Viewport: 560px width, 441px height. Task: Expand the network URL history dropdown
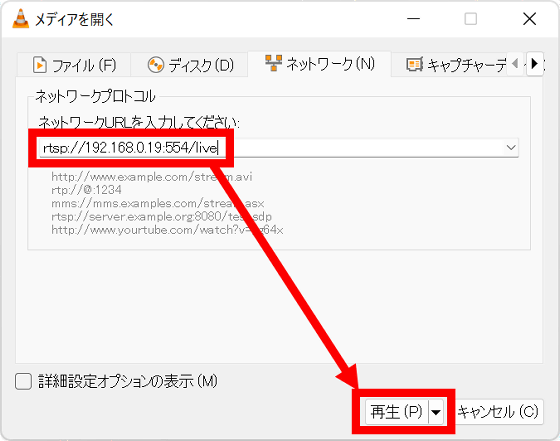click(x=511, y=147)
